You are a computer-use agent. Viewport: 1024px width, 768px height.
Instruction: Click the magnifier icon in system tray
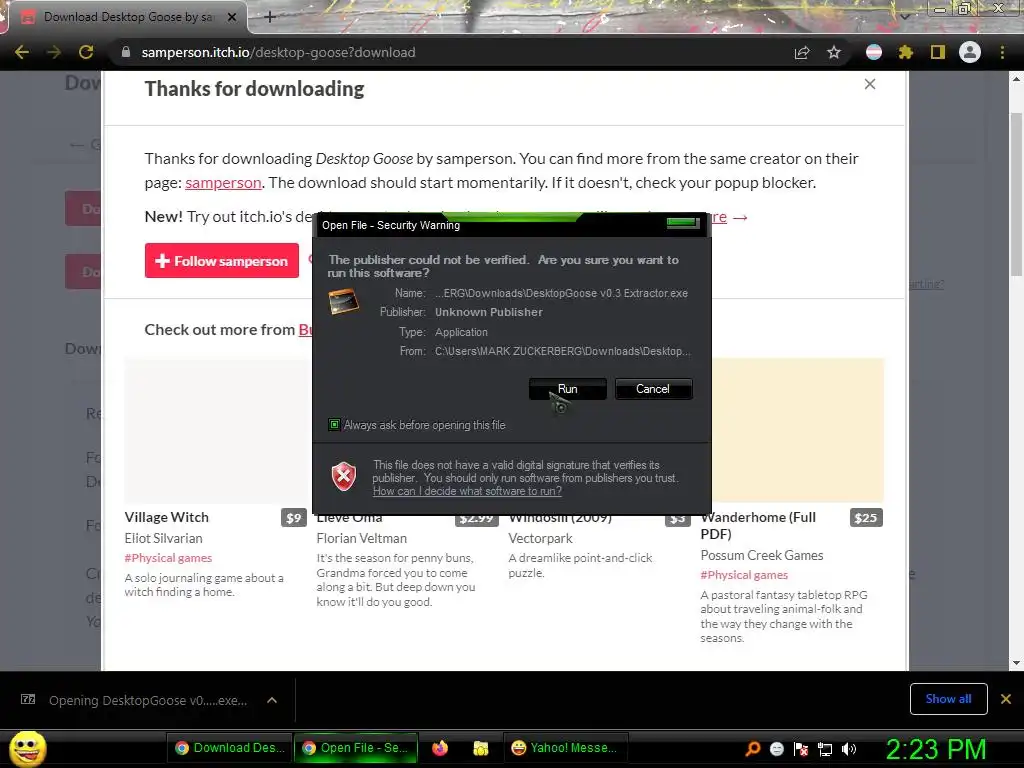(753, 749)
